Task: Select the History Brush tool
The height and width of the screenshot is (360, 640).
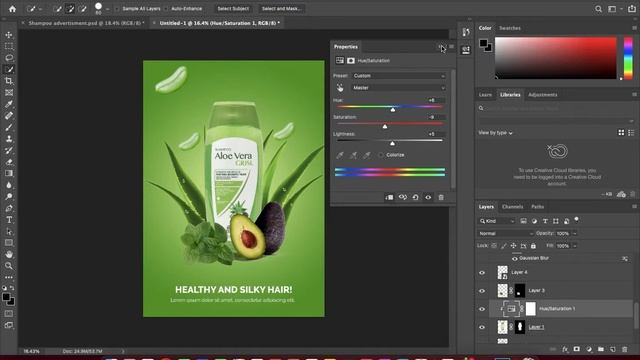Action: (9, 150)
